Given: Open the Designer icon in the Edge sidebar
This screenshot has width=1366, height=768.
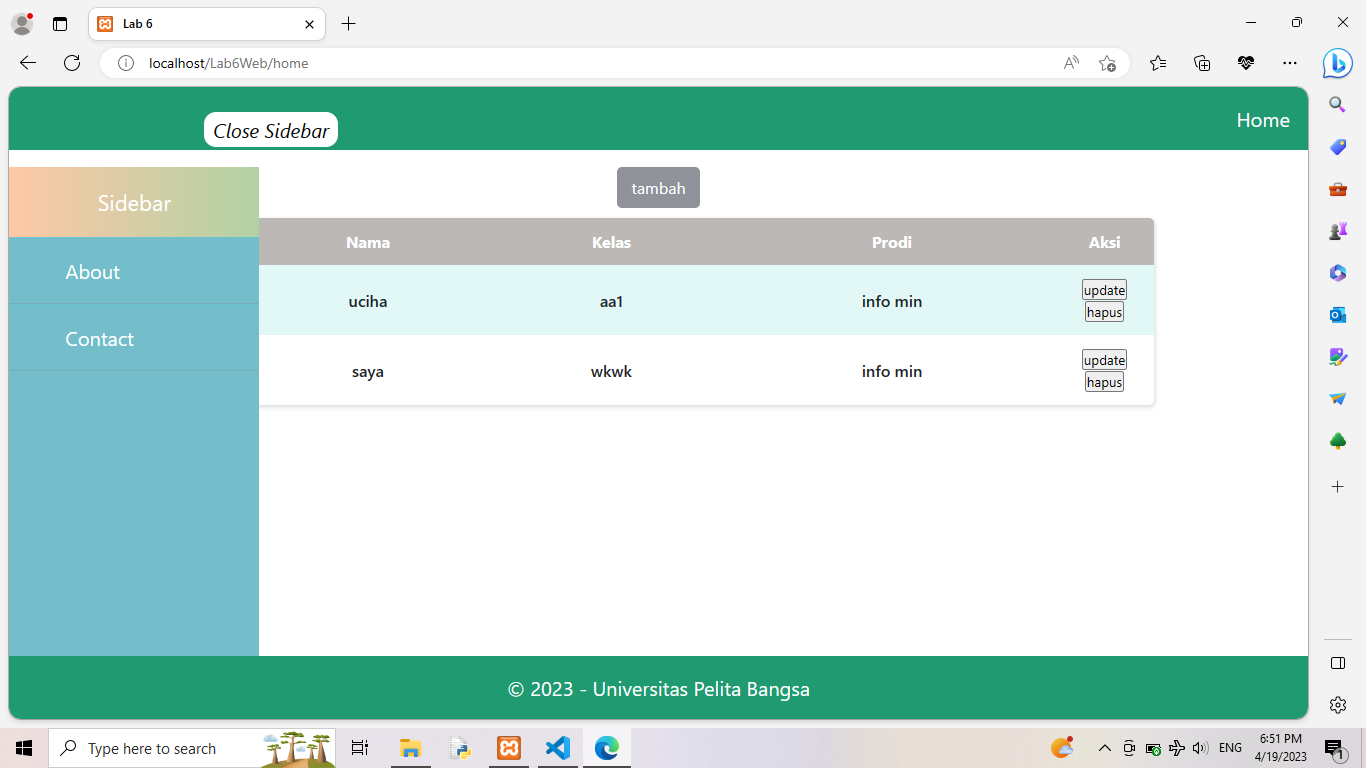Looking at the screenshot, I should (1337, 356).
